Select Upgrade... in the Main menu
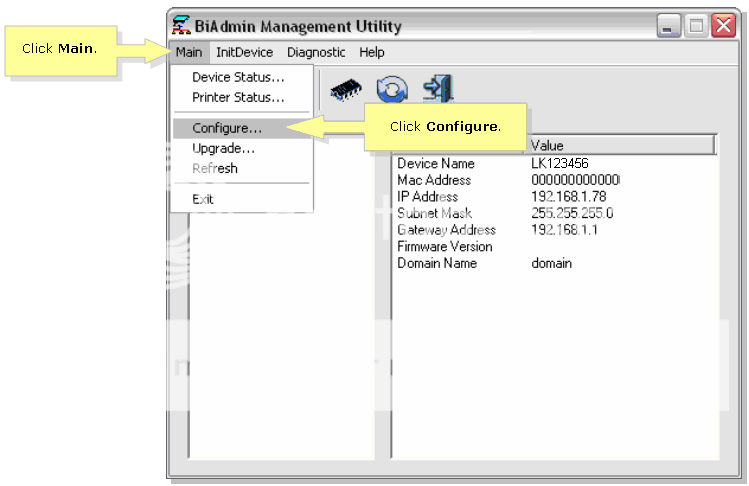Image resolution: width=749 pixels, height=486 pixels. tap(242, 149)
